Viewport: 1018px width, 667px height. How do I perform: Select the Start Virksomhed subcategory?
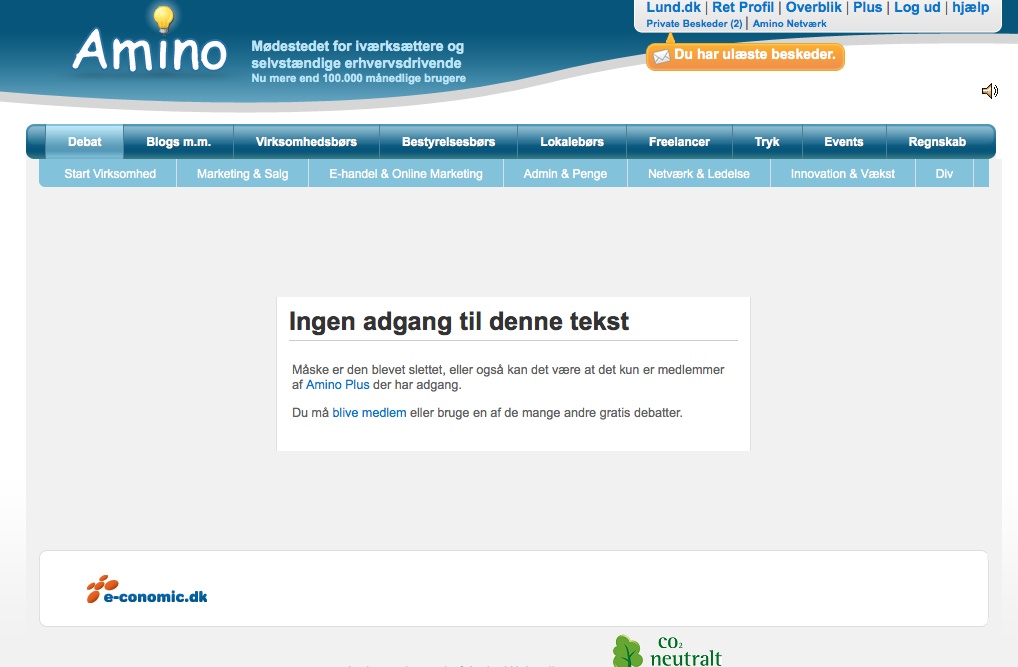[110, 174]
